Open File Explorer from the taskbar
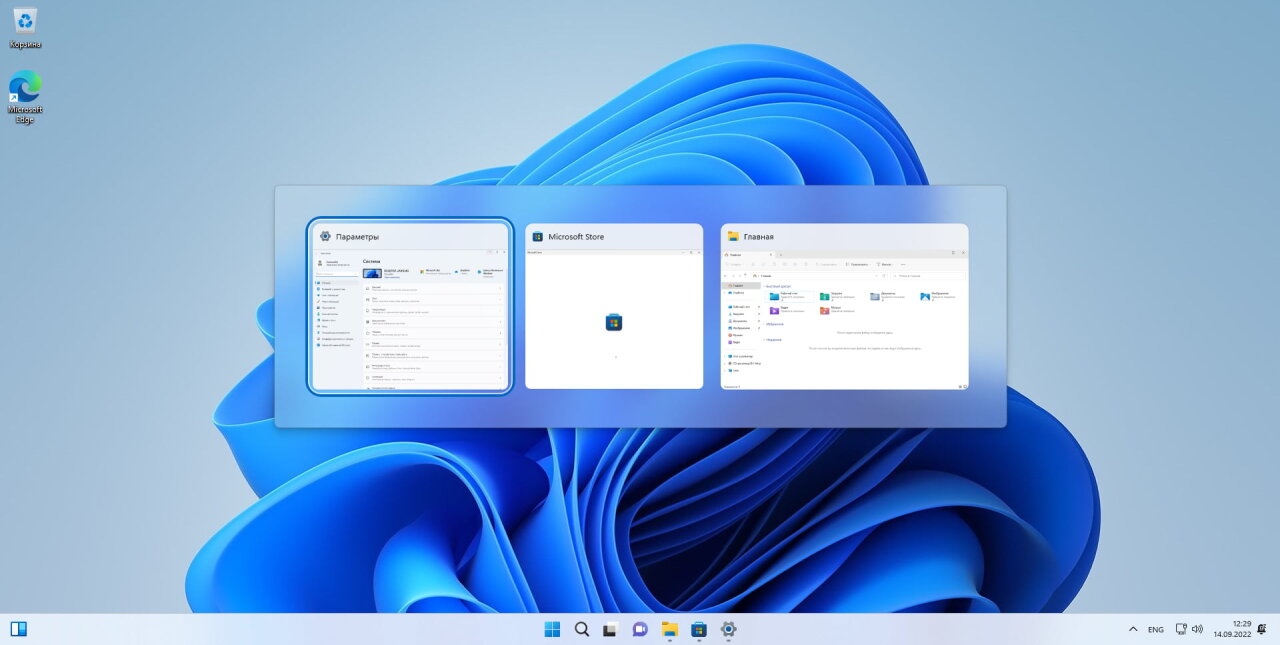The width and height of the screenshot is (1280, 645). tap(669, 629)
